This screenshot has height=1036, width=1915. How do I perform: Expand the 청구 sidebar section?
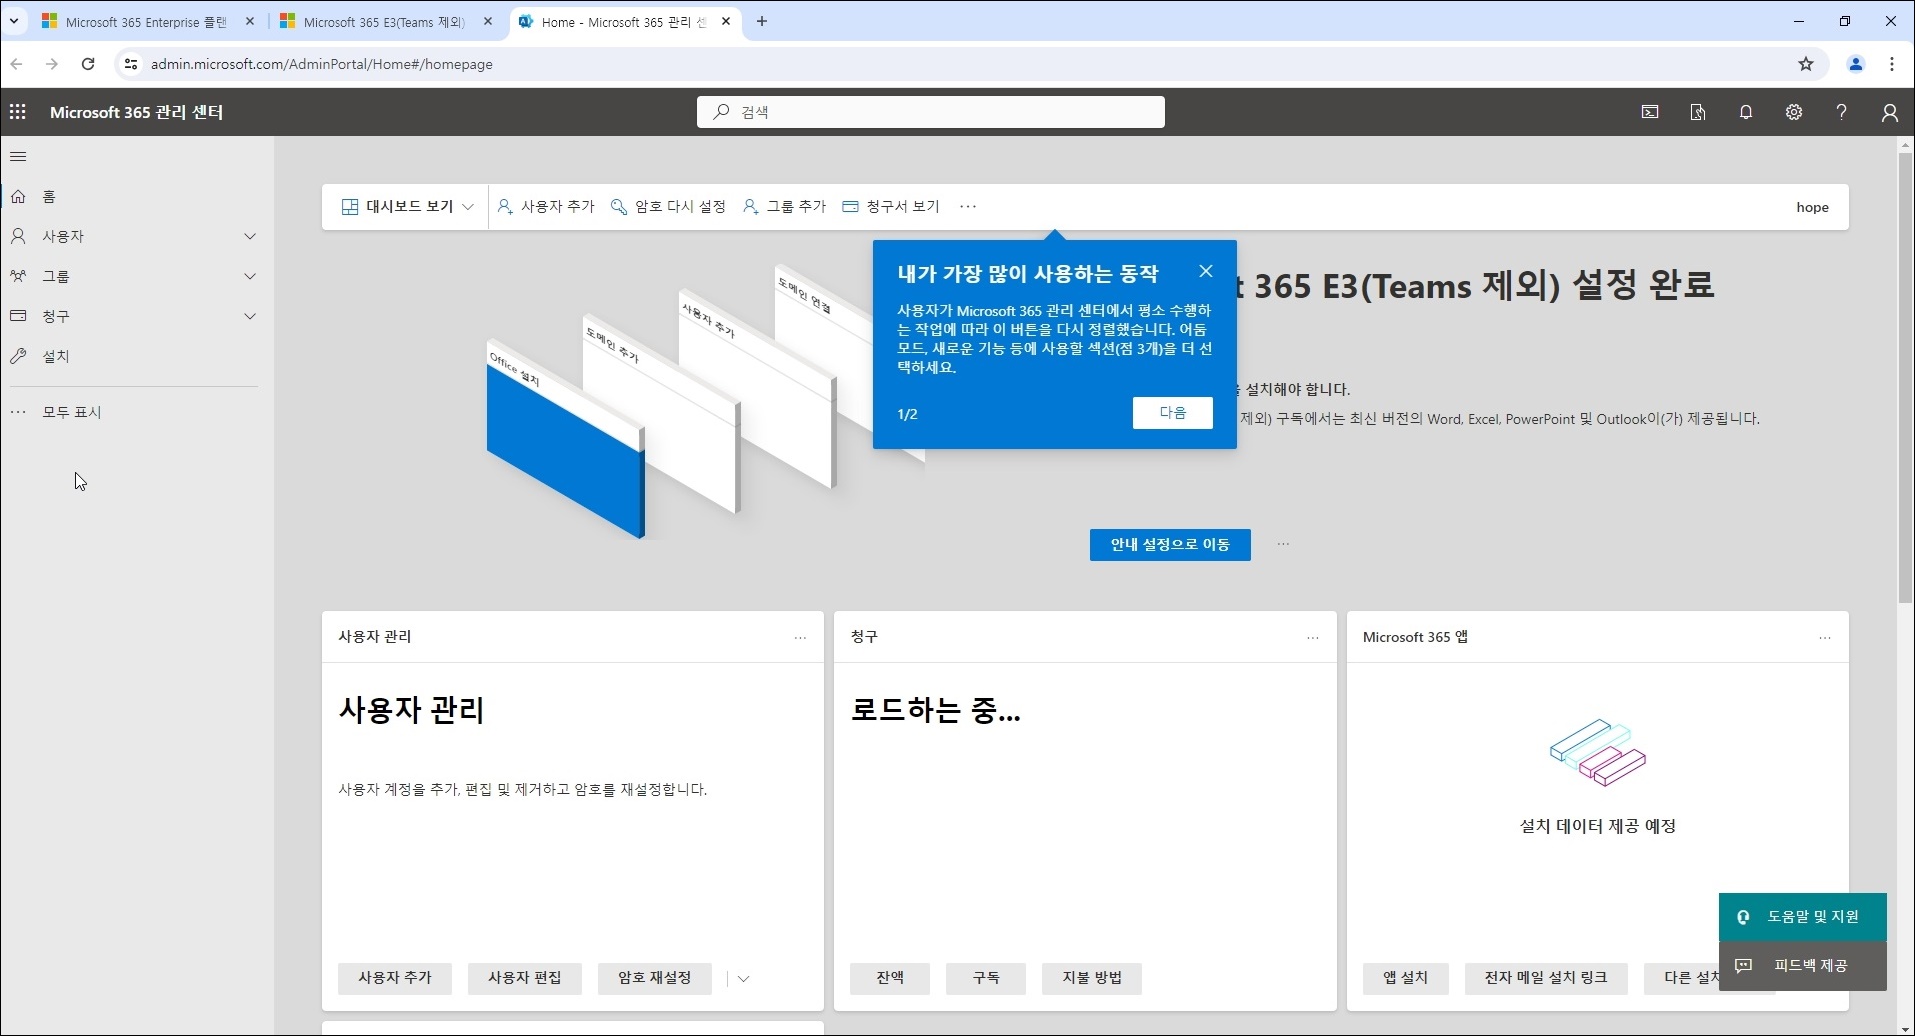[x=250, y=316]
